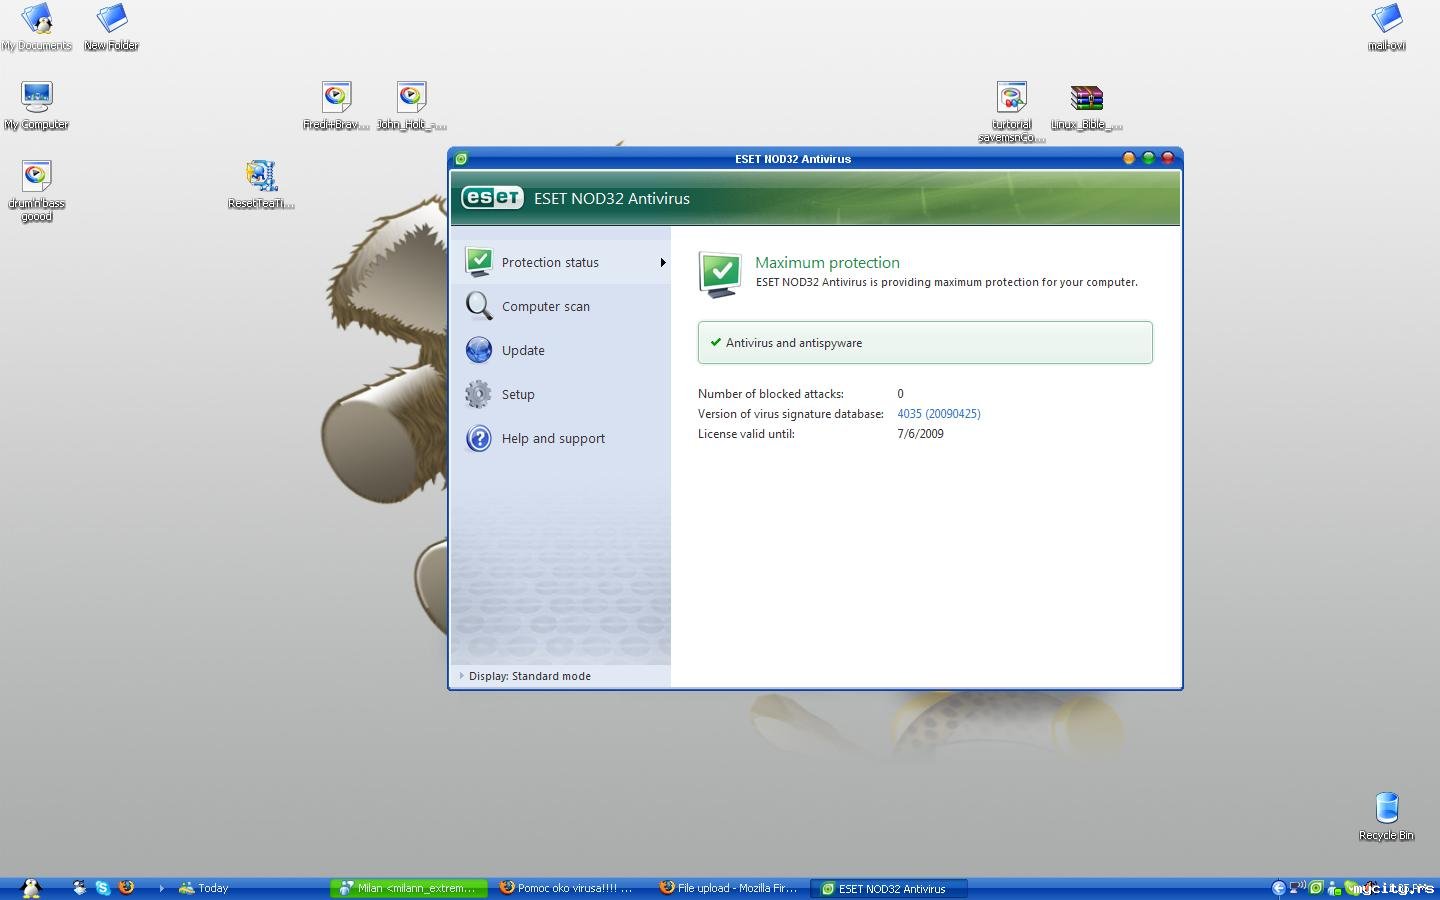The image size is (1440, 900).
Task: Expand the Protection status submenu arrow
Action: 662,263
